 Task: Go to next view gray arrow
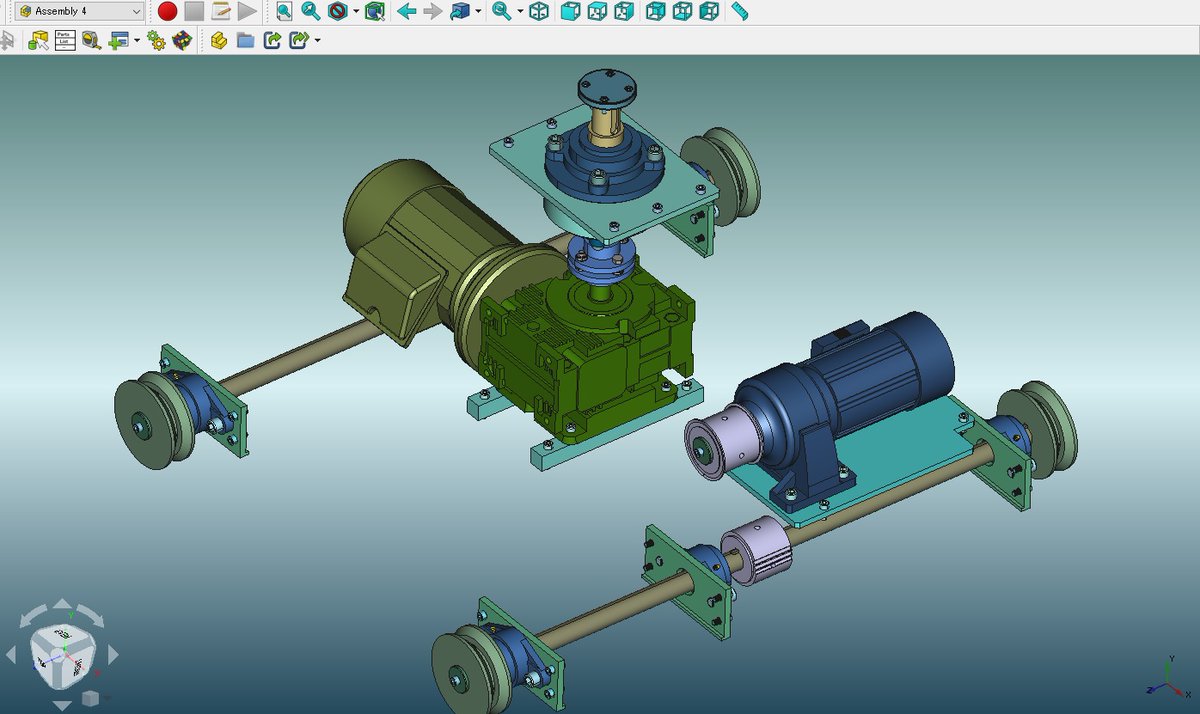433,12
